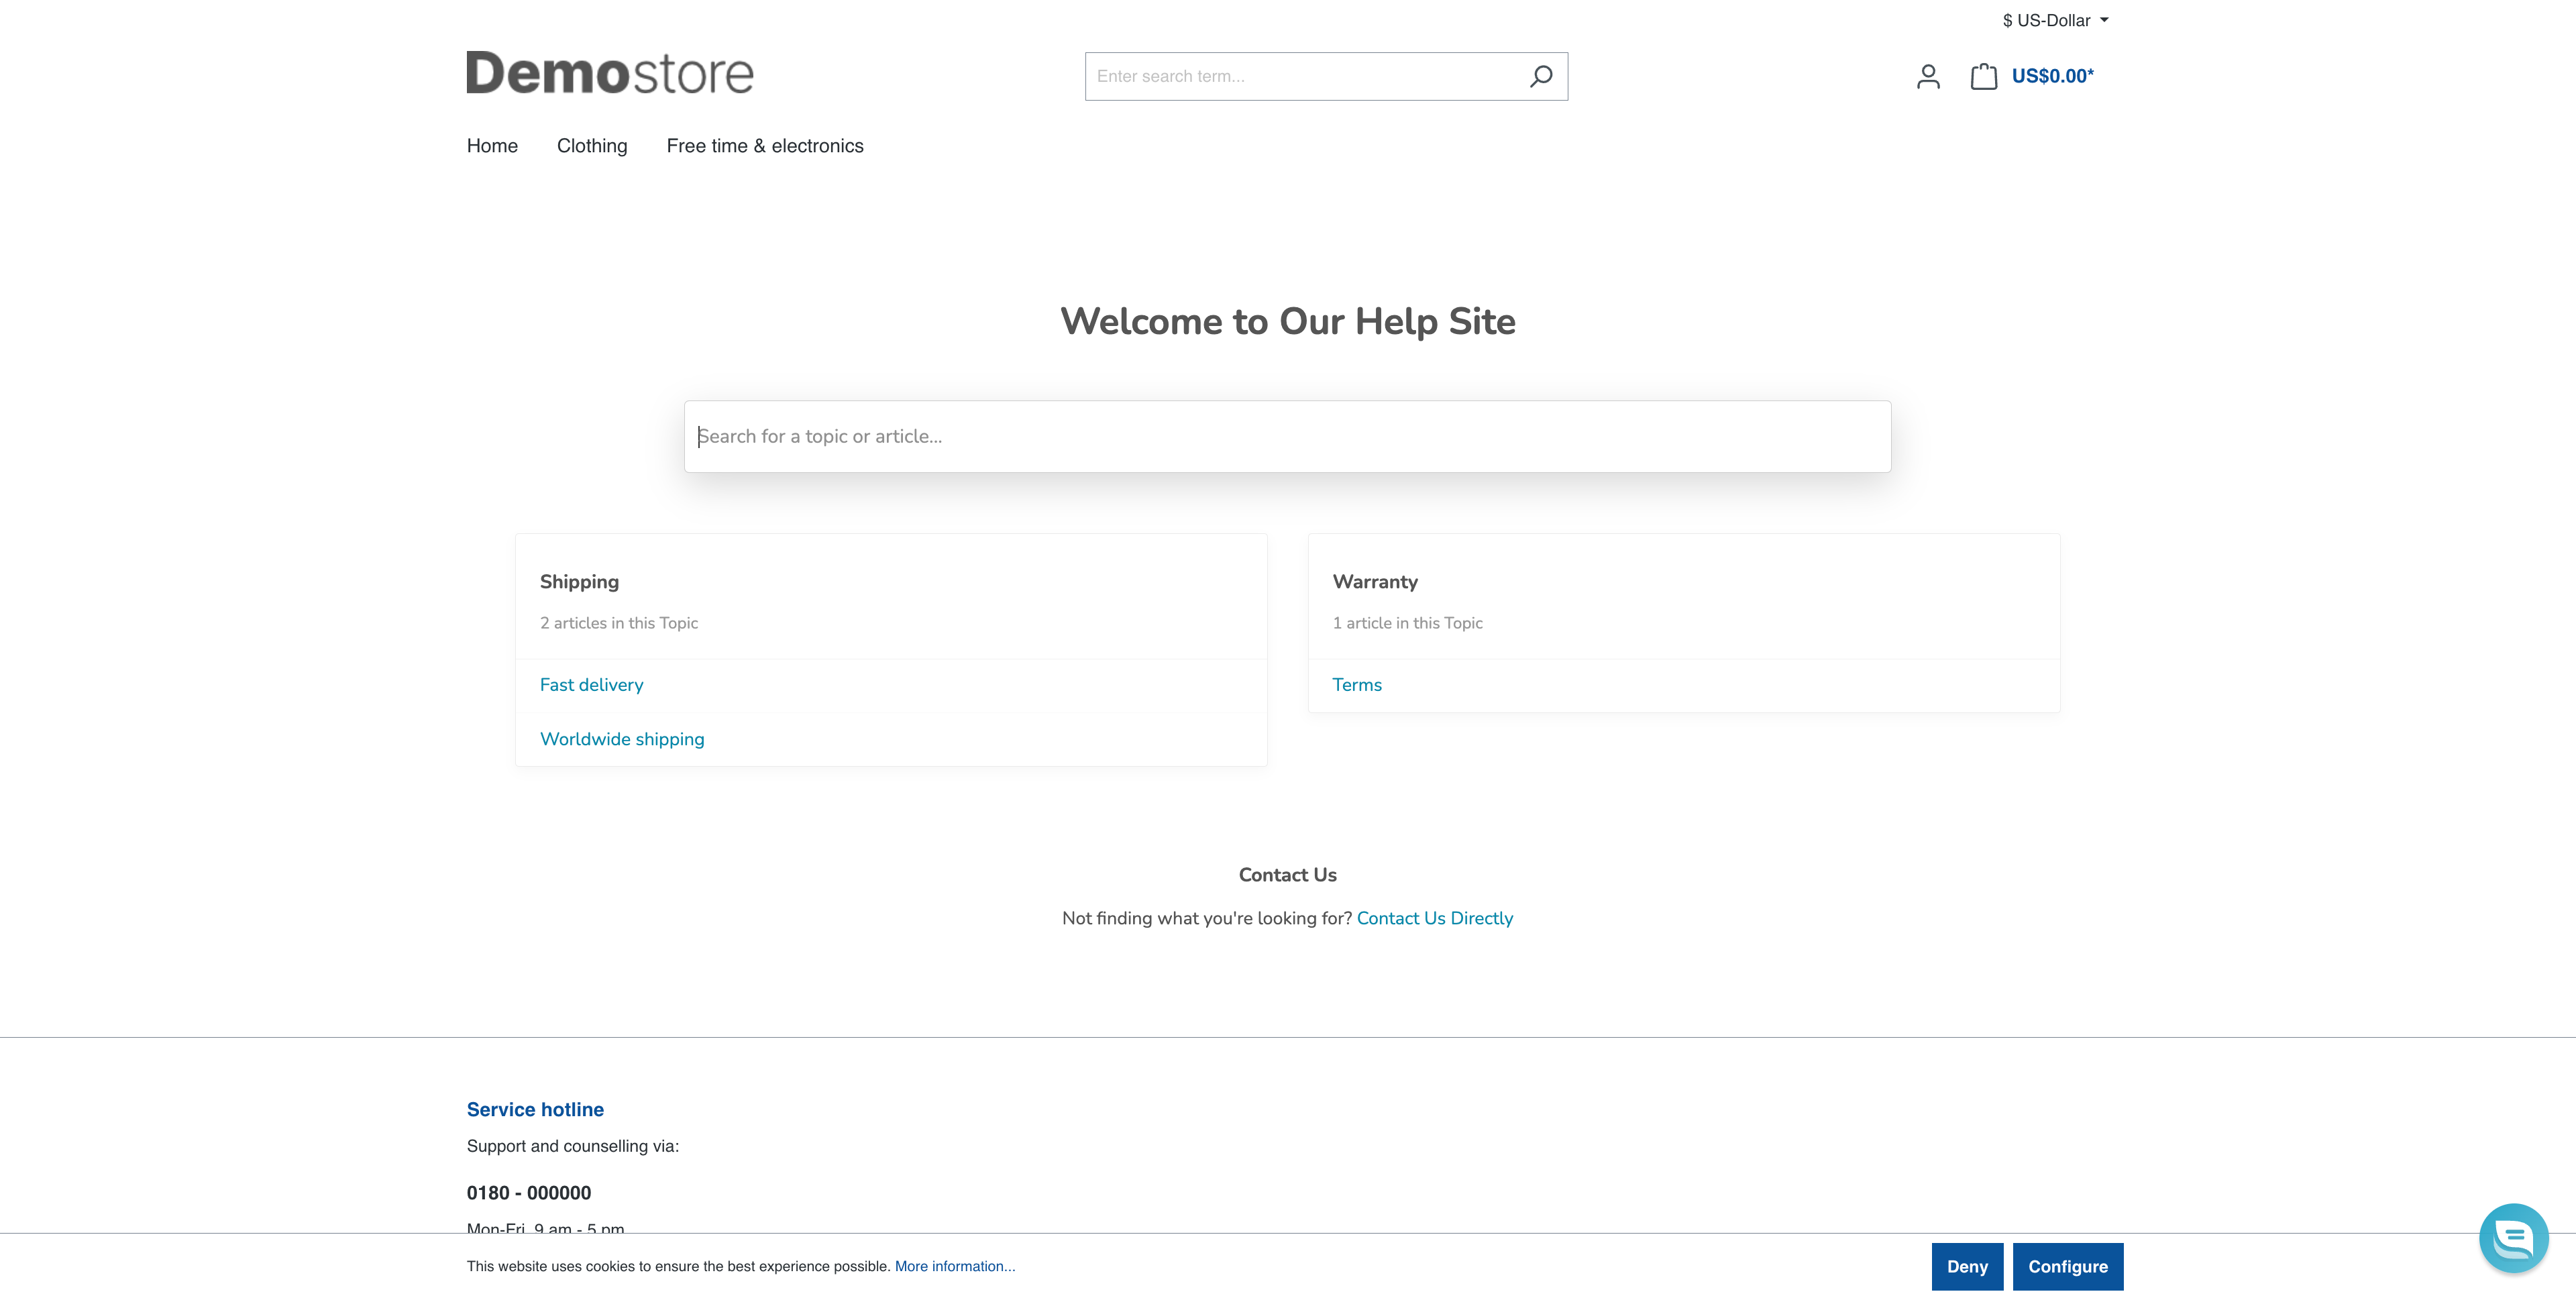This screenshot has height=1300, width=2576.
Task: Click the Service hotline heading
Action: (x=535, y=1109)
